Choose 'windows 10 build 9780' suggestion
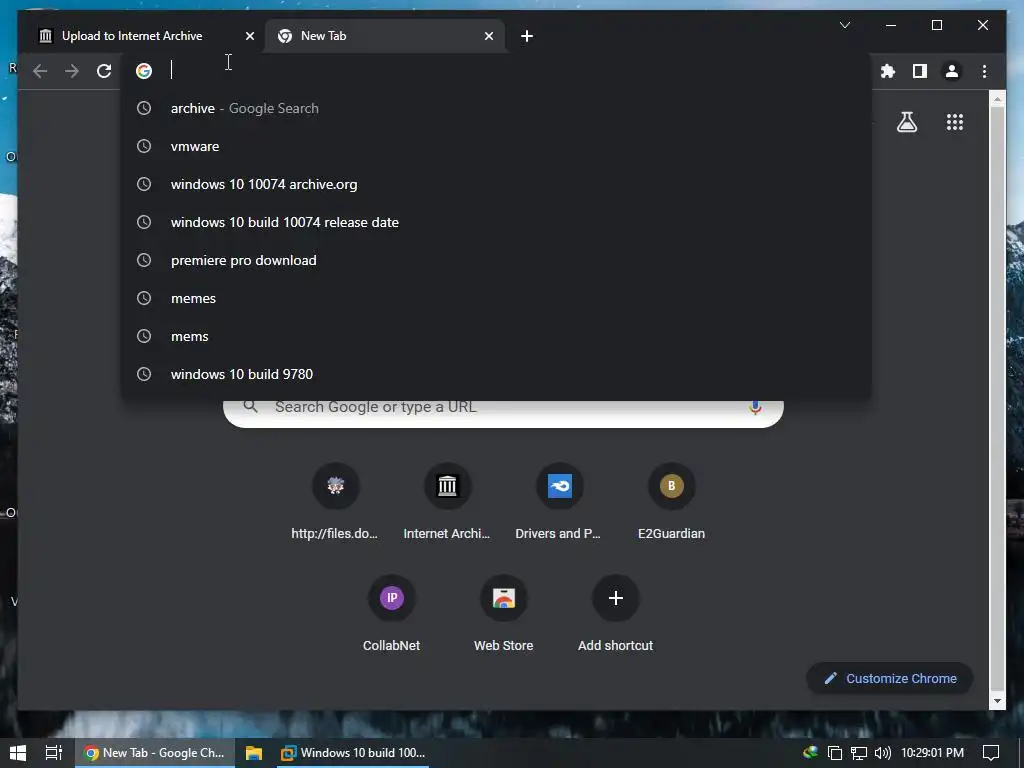1024x768 pixels. click(496, 374)
